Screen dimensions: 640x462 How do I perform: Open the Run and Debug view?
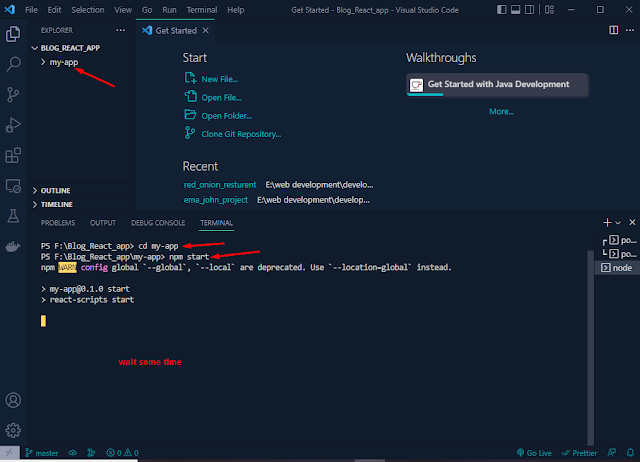13,125
